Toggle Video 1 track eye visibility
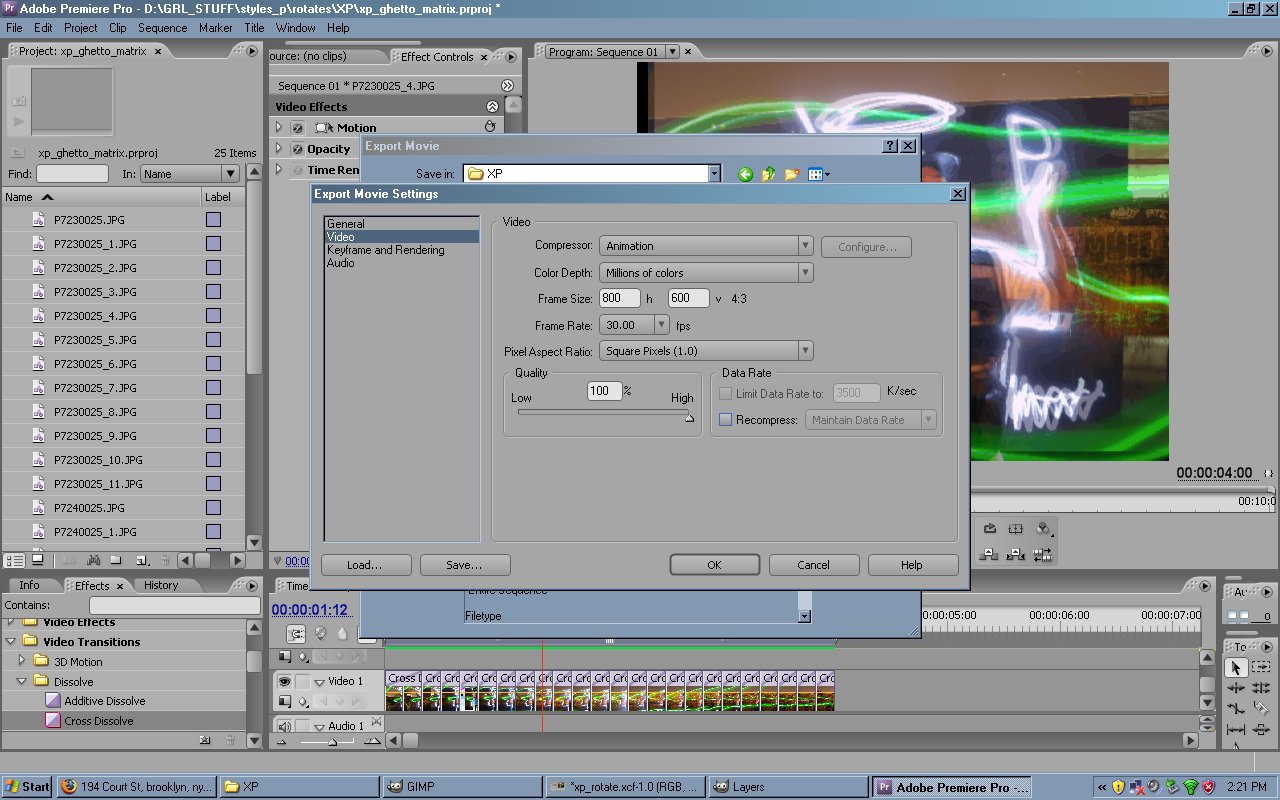Viewport: 1280px width, 800px height. (x=284, y=681)
